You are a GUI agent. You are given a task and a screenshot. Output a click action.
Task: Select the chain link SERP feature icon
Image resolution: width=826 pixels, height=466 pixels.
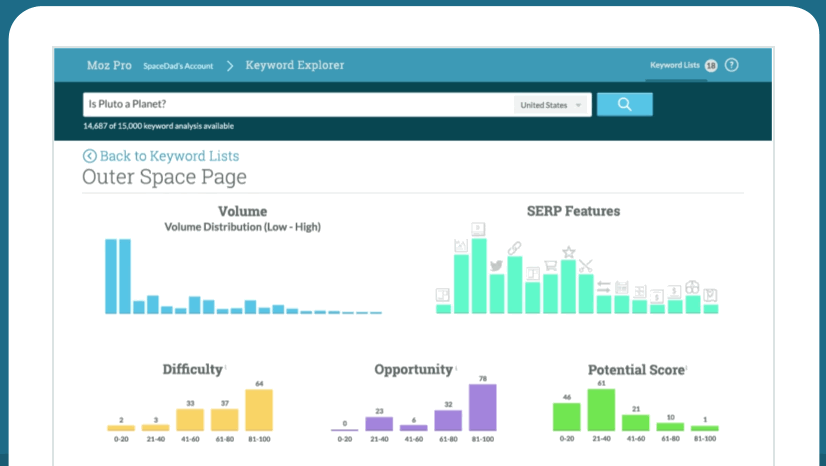point(514,248)
